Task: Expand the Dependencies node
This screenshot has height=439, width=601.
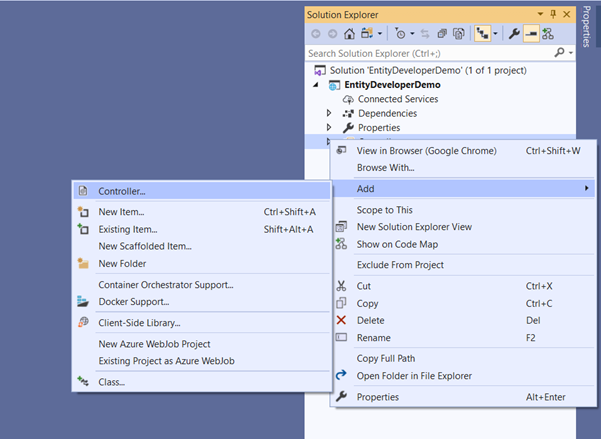Action: pyautogui.click(x=329, y=113)
